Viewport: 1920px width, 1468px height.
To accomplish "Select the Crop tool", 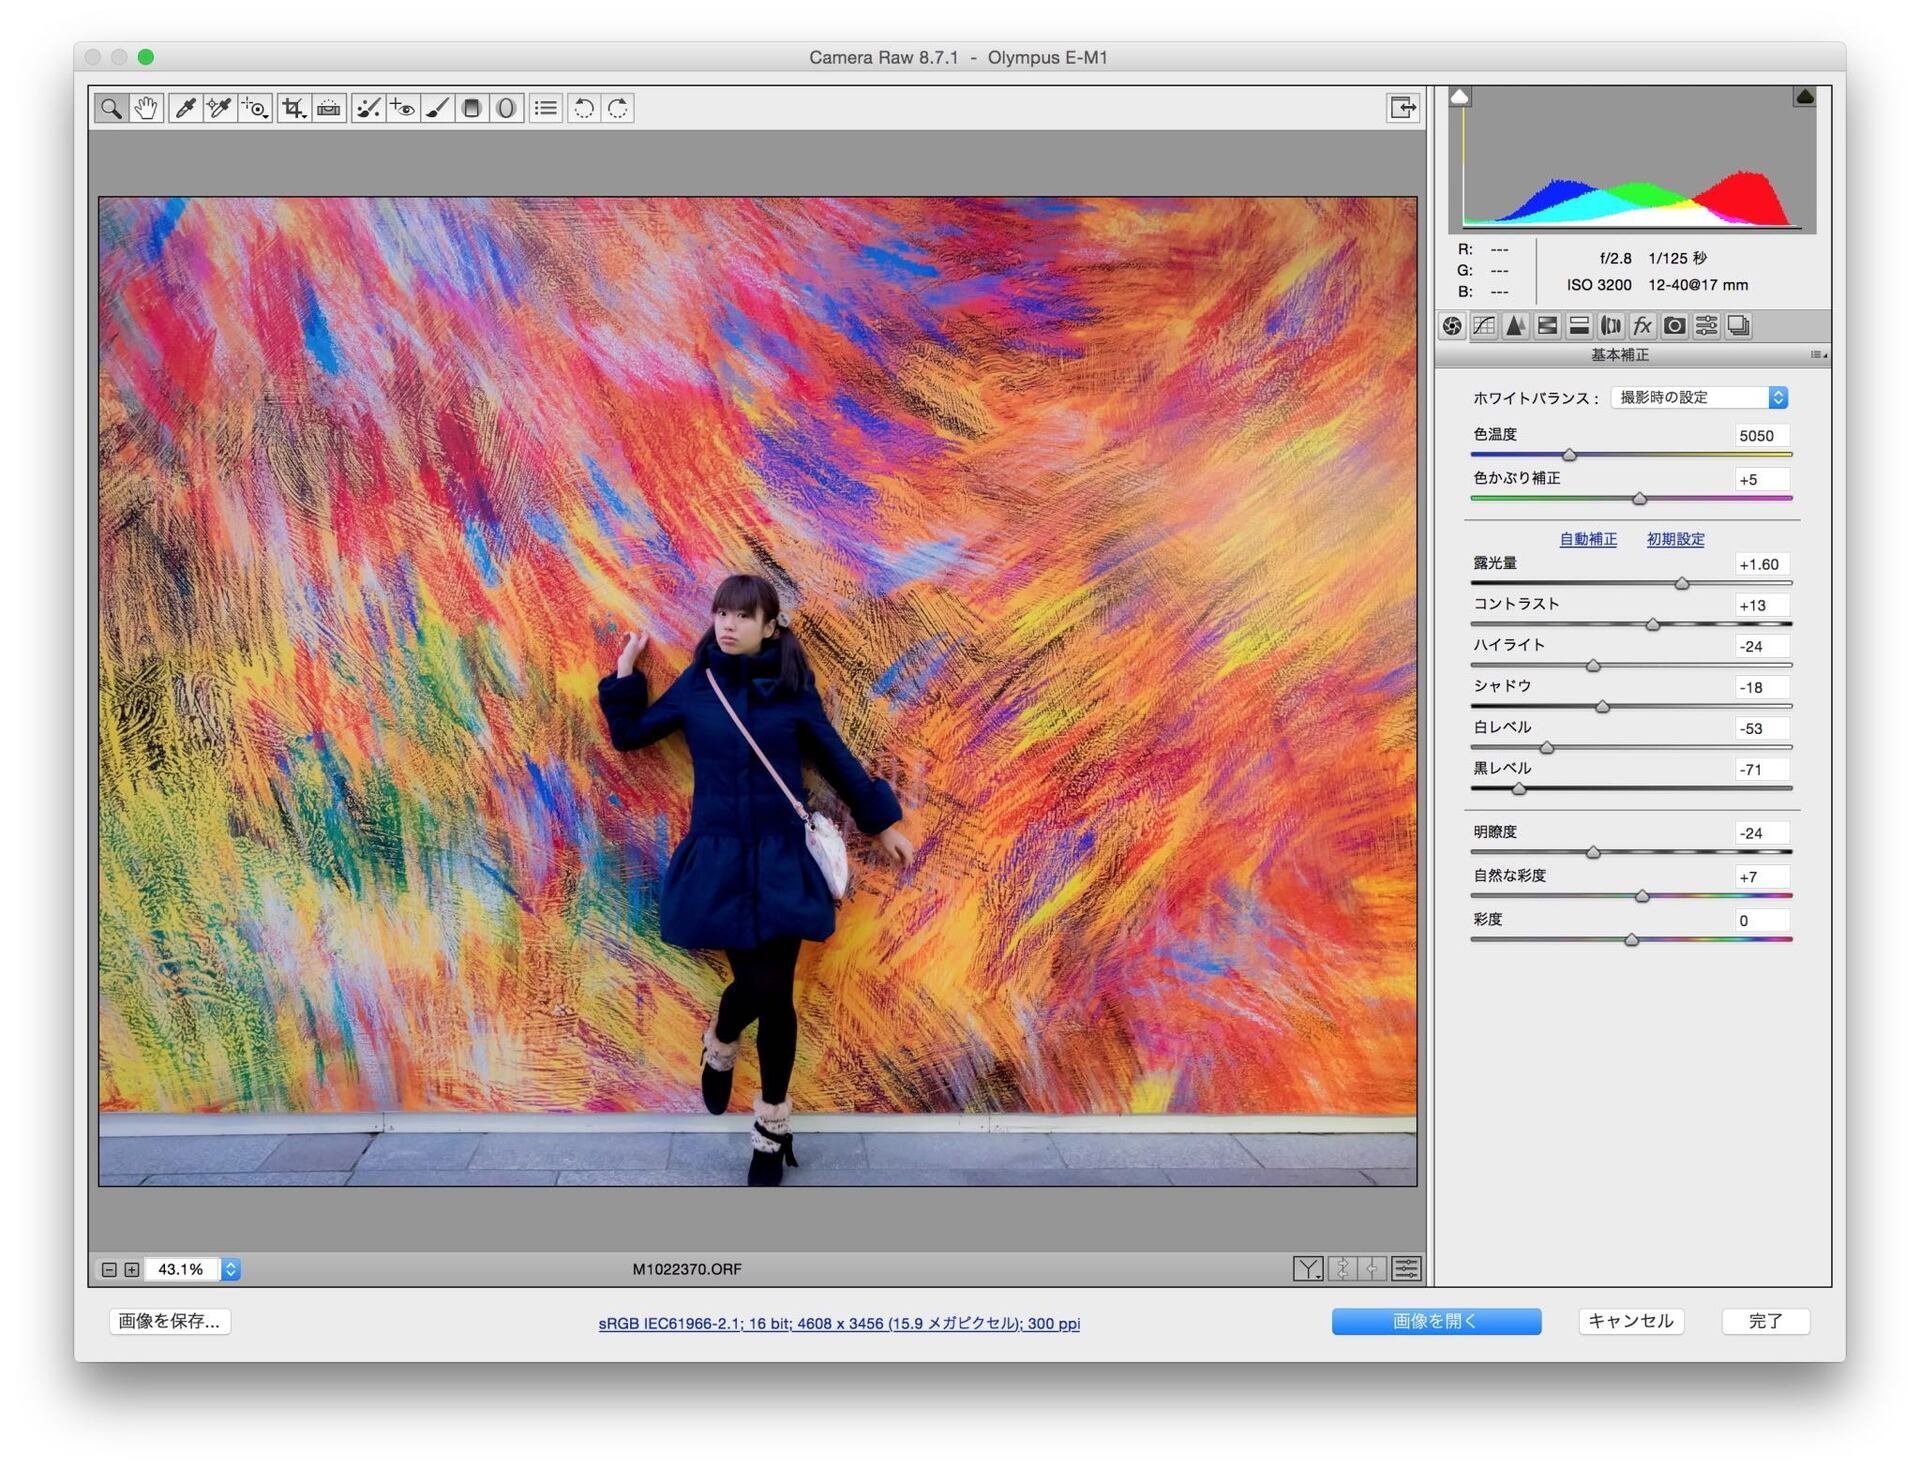I will (293, 108).
